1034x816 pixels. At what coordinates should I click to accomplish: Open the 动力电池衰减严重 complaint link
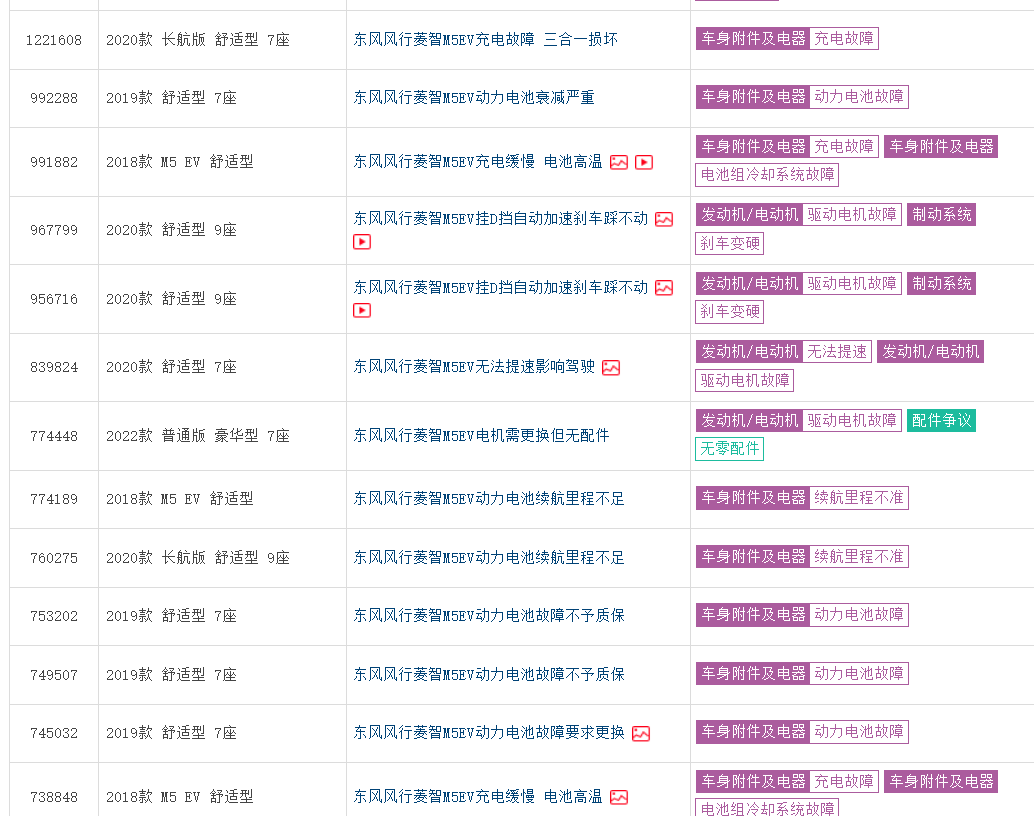474,98
